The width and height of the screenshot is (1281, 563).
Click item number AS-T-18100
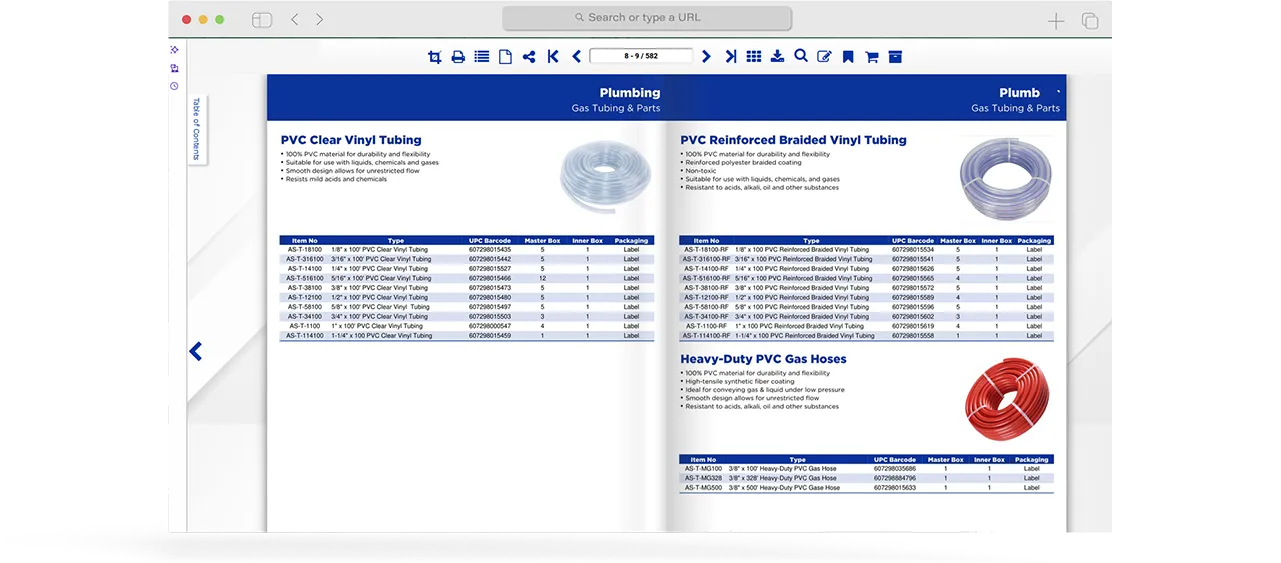(x=305, y=250)
